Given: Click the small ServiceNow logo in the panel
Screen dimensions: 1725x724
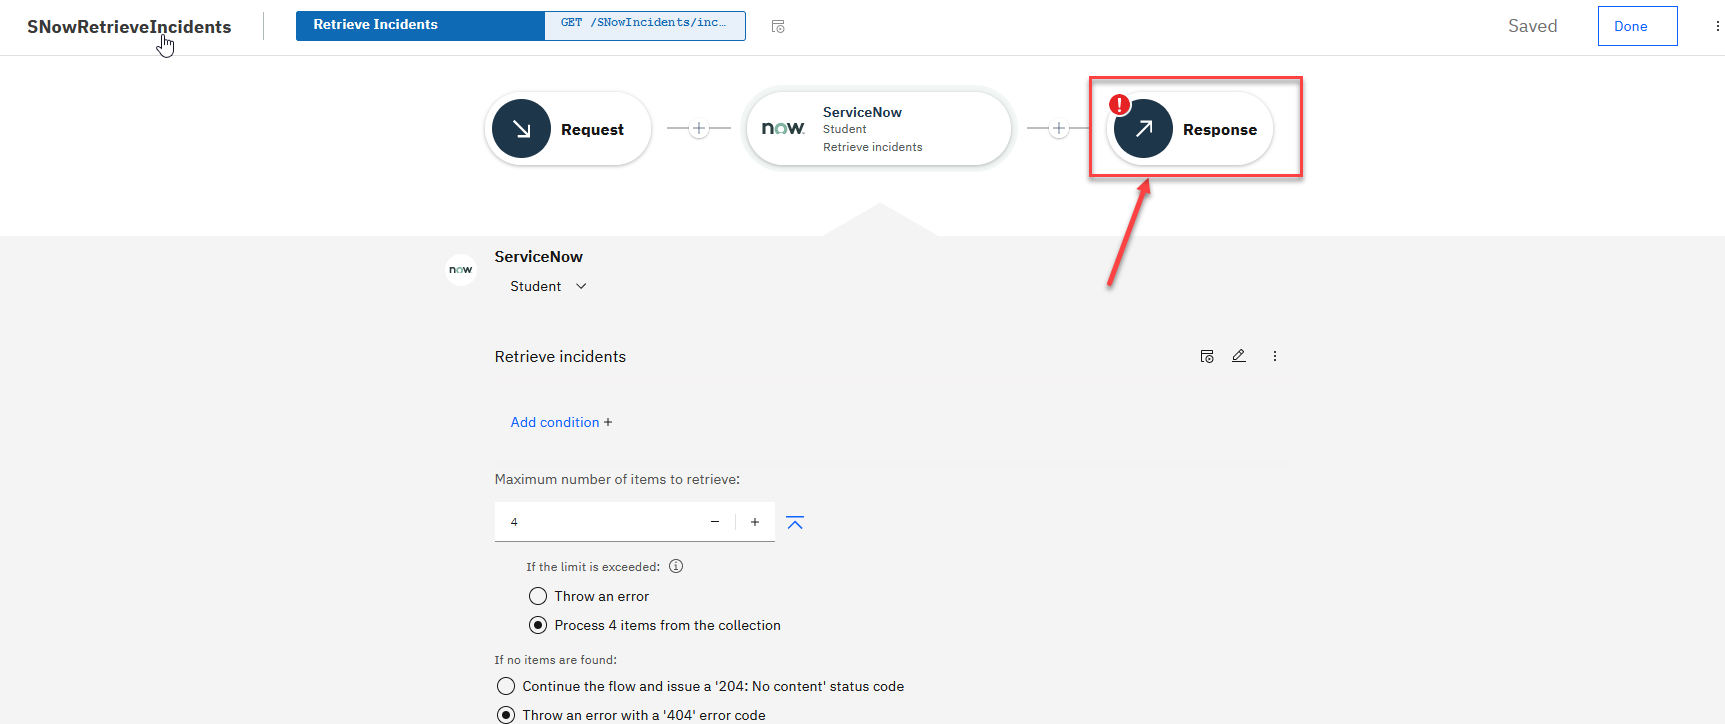Looking at the screenshot, I should (x=461, y=270).
